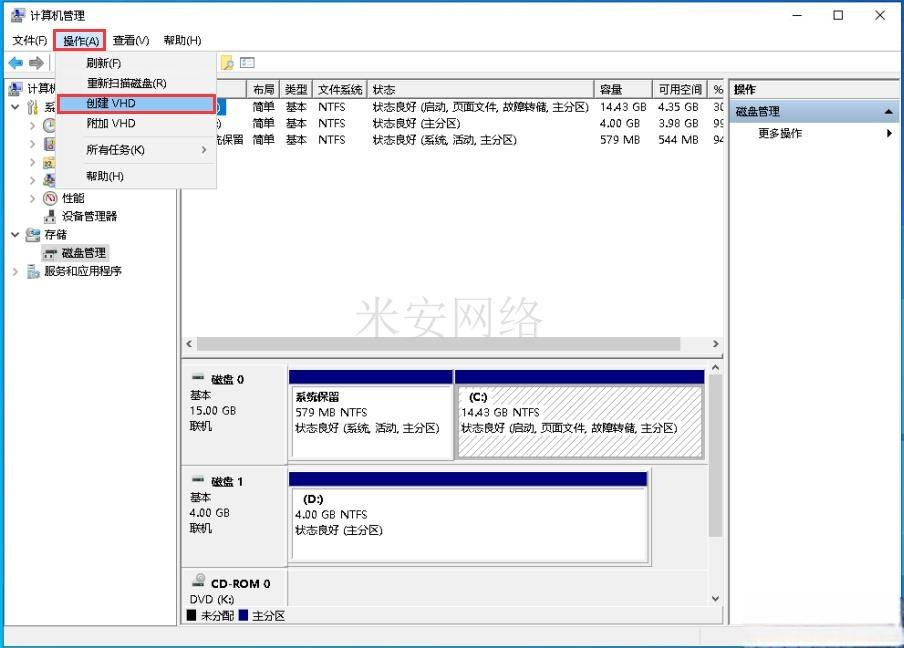The width and height of the screenshot is (904, 648).
Task: Click the 存储 storage icon
Action: (x=33, y=235)
